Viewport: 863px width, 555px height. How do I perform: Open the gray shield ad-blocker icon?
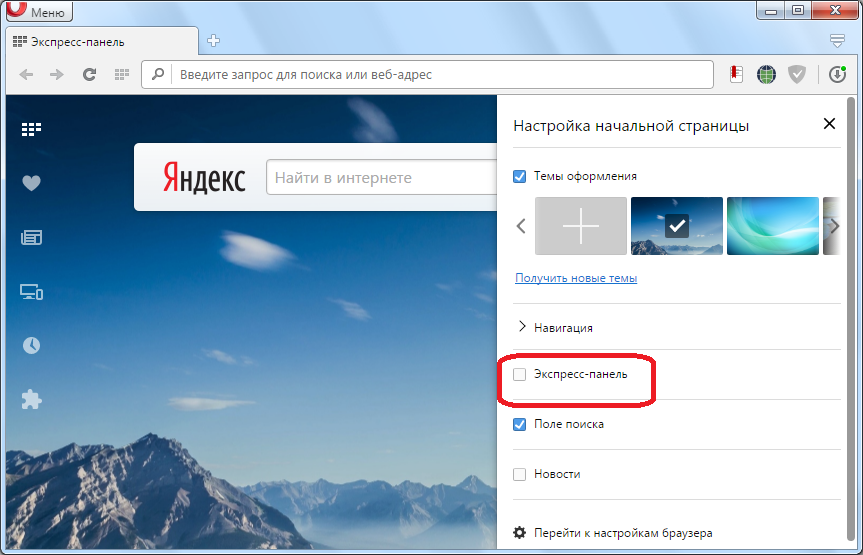pos(797,74)
